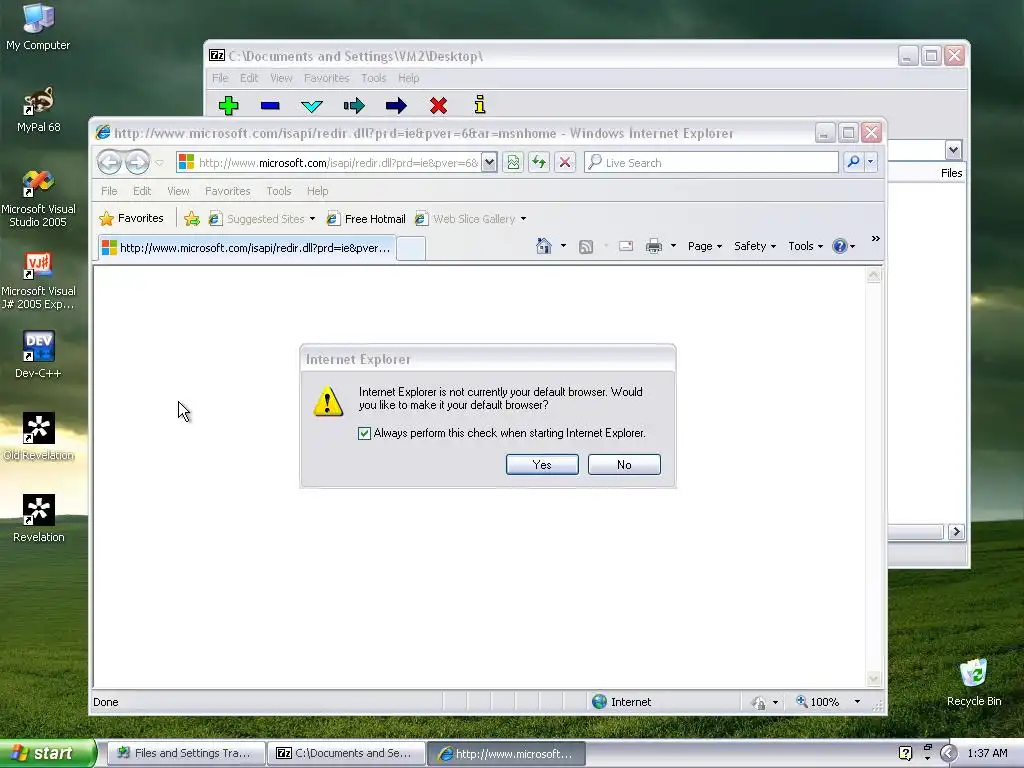This screenshot has height=768, width=1024.
Task: Open the Edit menu in Internet Explorer
Action: click(142, 191)
